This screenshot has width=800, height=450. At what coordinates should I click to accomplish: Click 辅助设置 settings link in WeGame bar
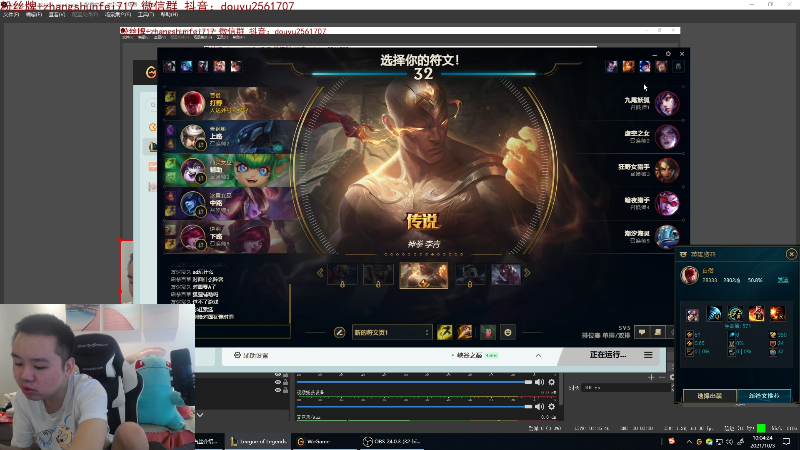[251, 355]
